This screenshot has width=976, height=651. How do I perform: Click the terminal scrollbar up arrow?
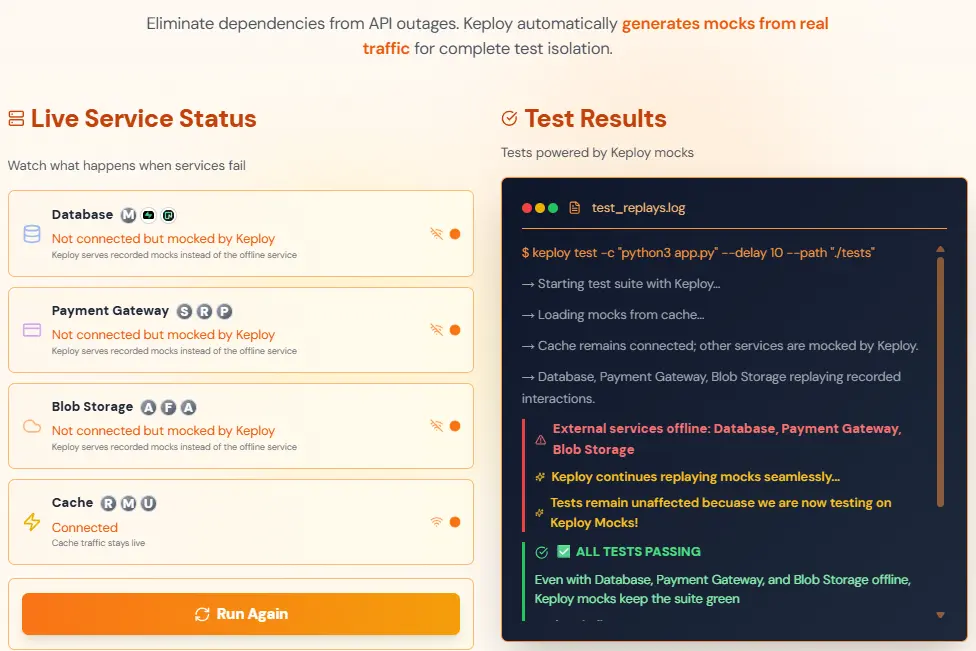(941, 249)
